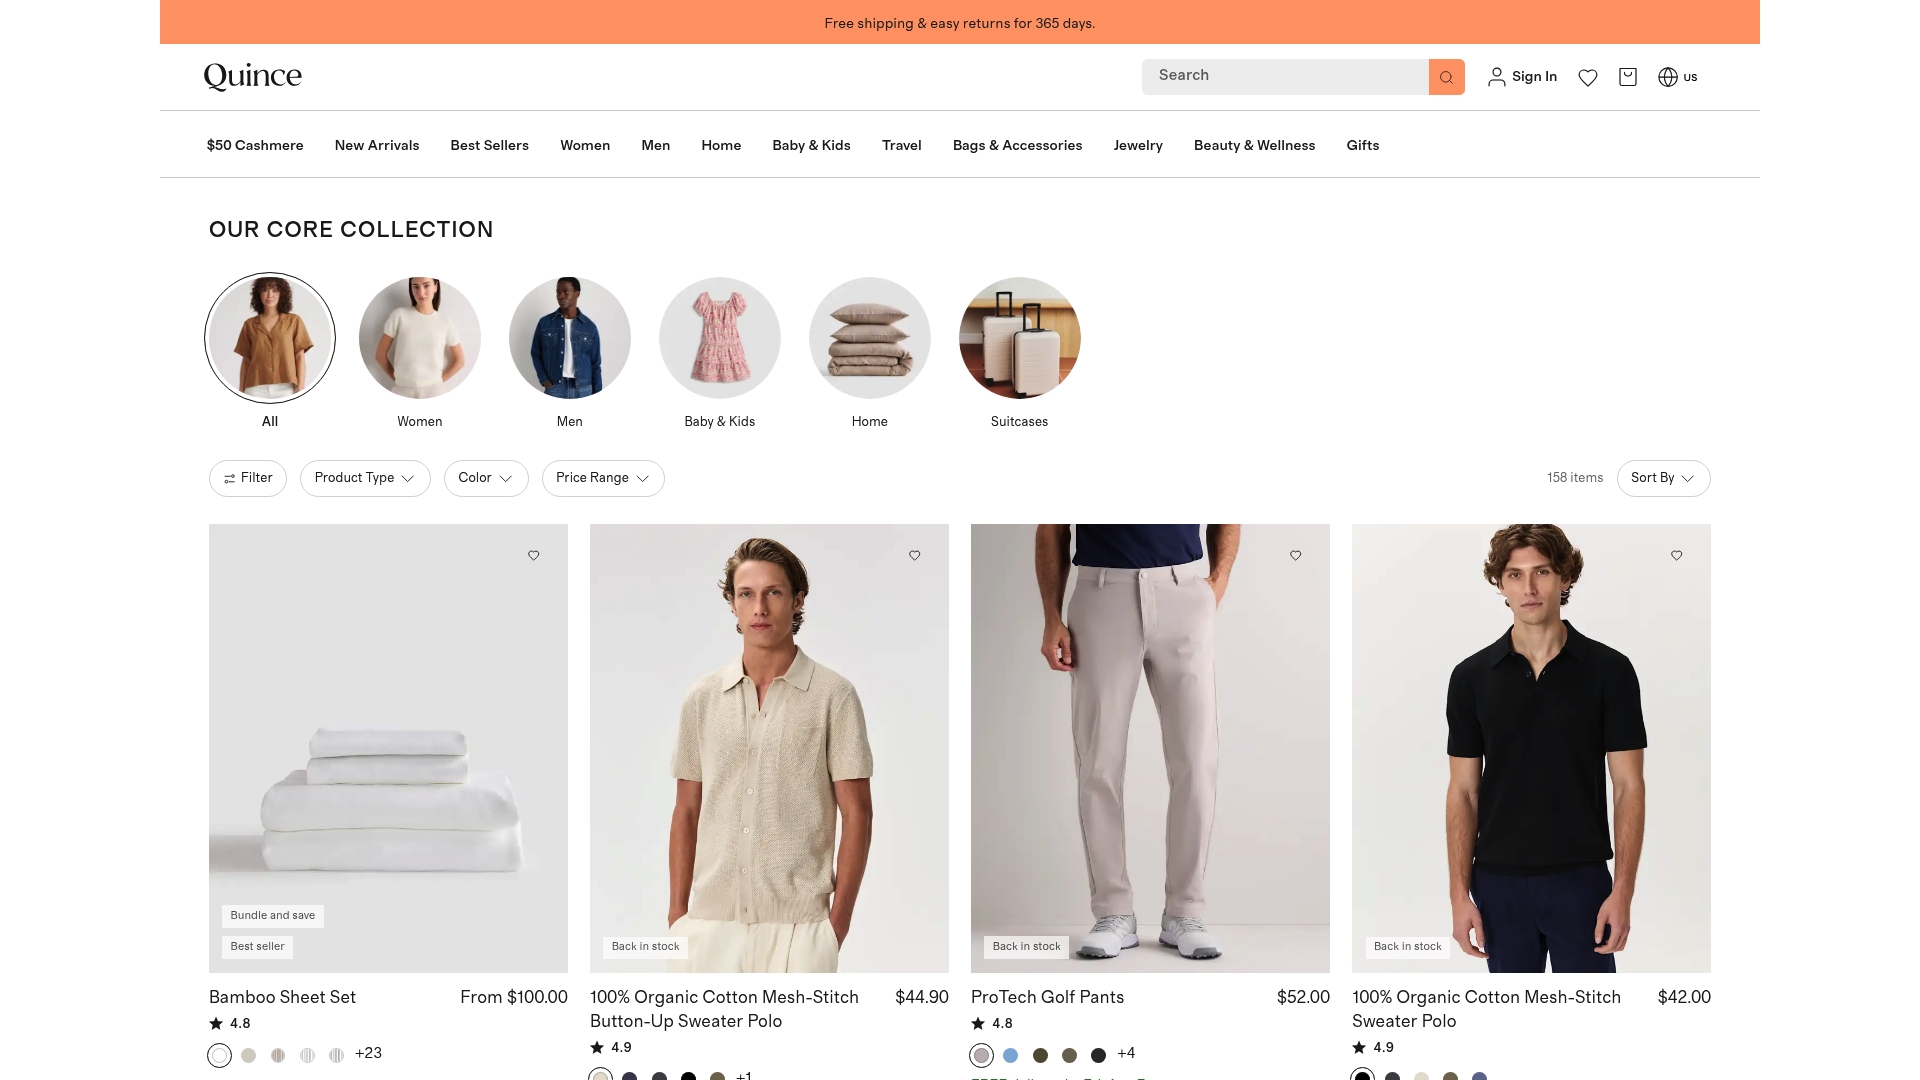Open Bags & Accessories menu
This screenshot has width=1920, height=1080.
[x=1017, y=145]
